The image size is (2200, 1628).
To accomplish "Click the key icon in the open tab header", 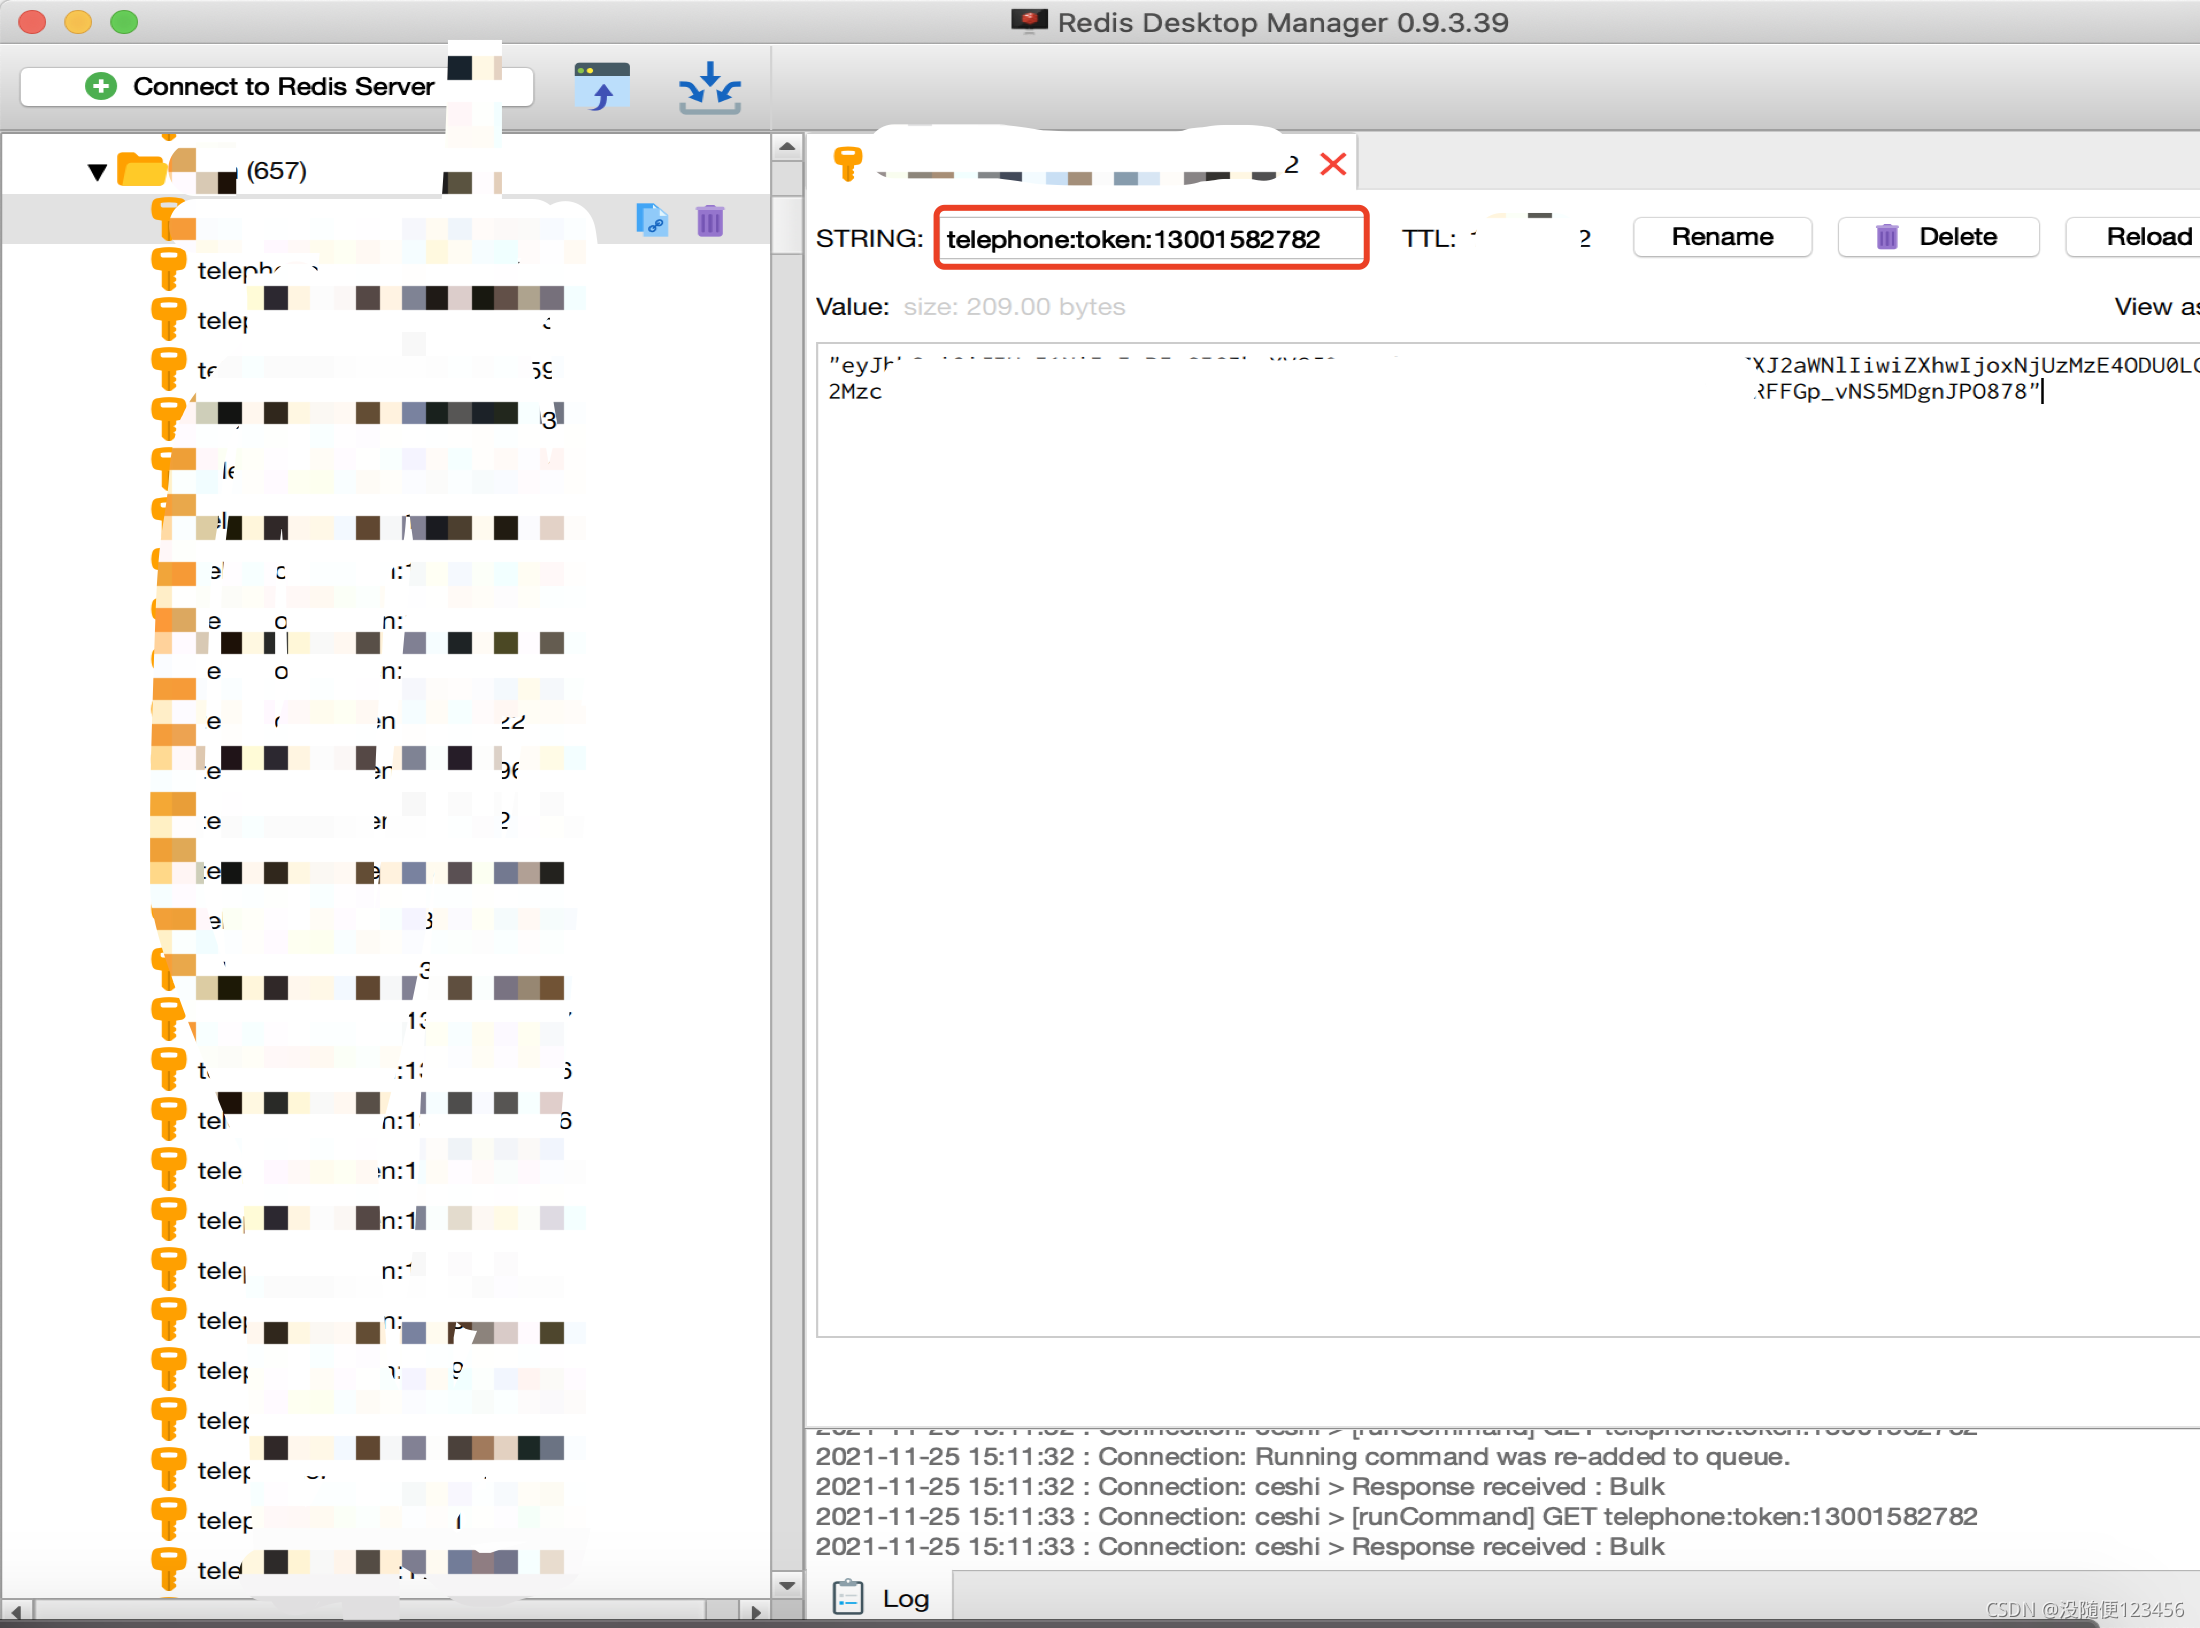I will tap(847, 163).
